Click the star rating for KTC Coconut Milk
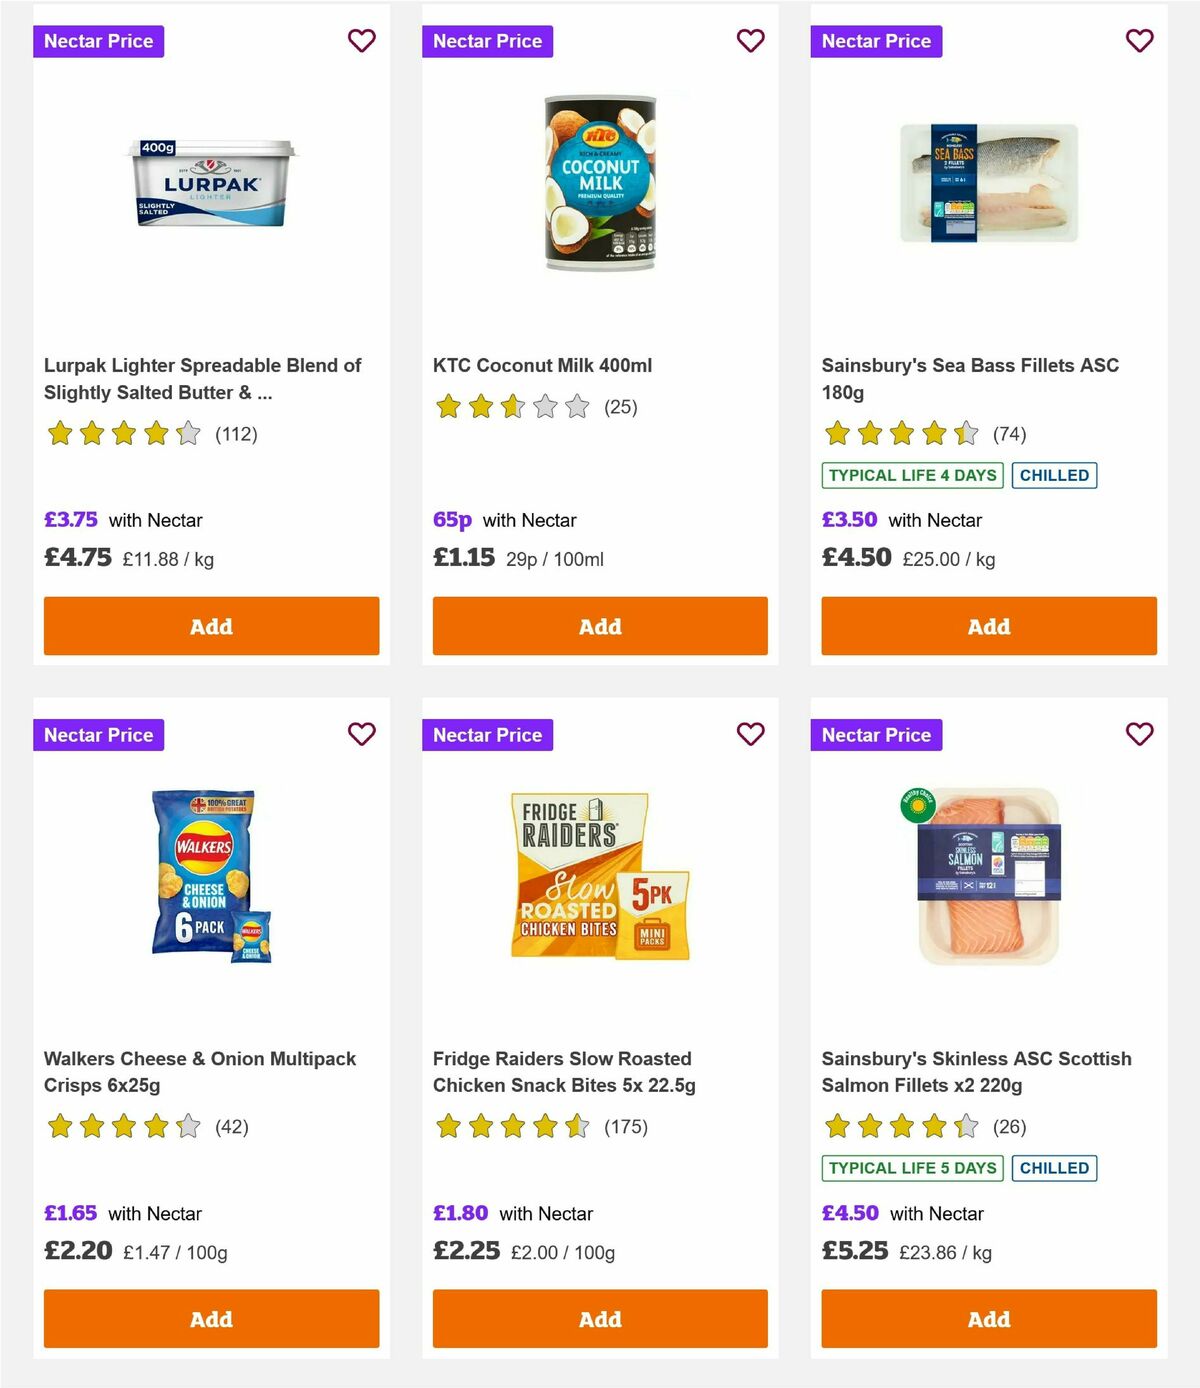Image resolution: width=1200 pixels, height=1388 pixels. (x=512, y=407)
